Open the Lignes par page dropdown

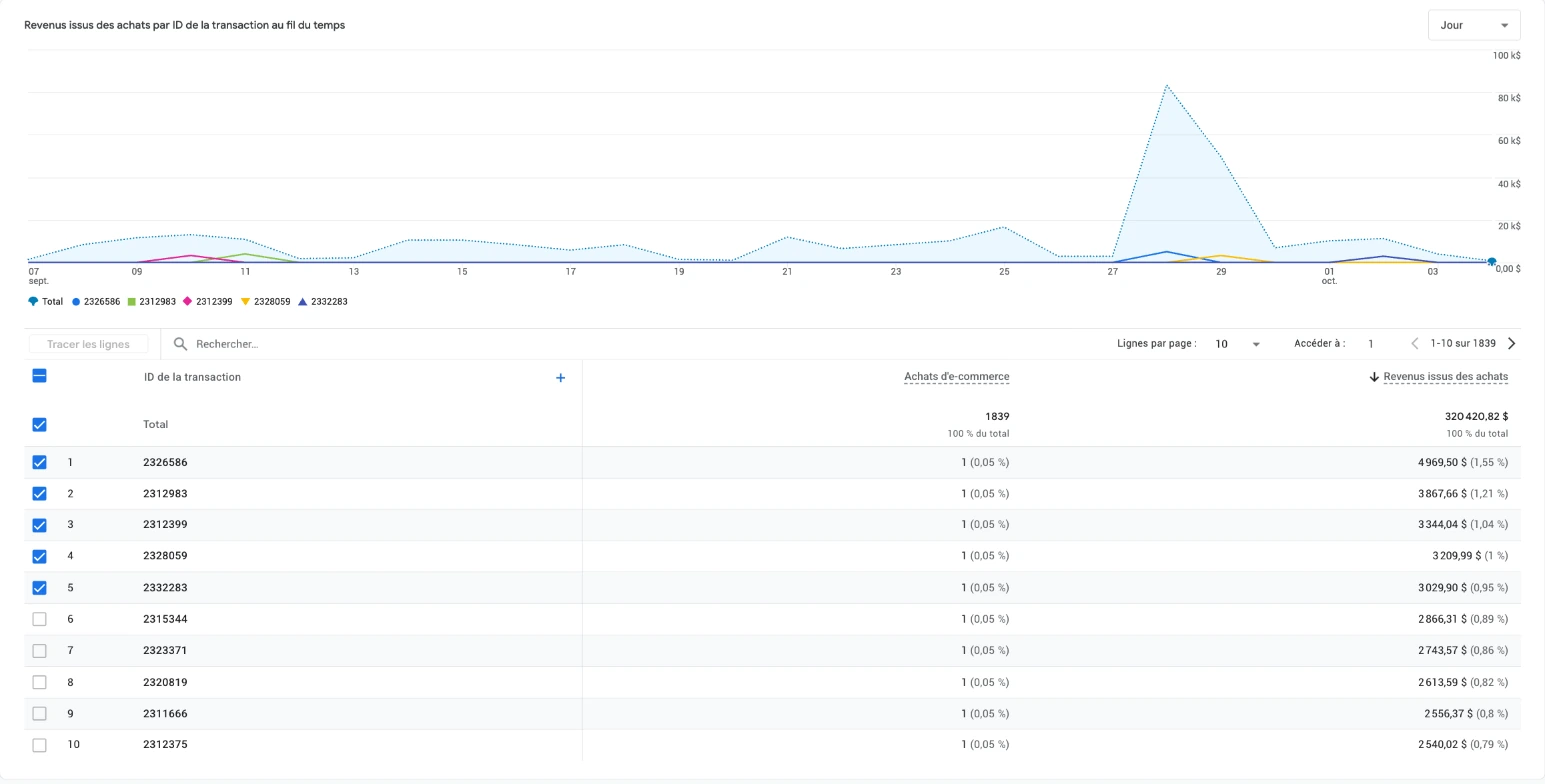click(1238, 344)
